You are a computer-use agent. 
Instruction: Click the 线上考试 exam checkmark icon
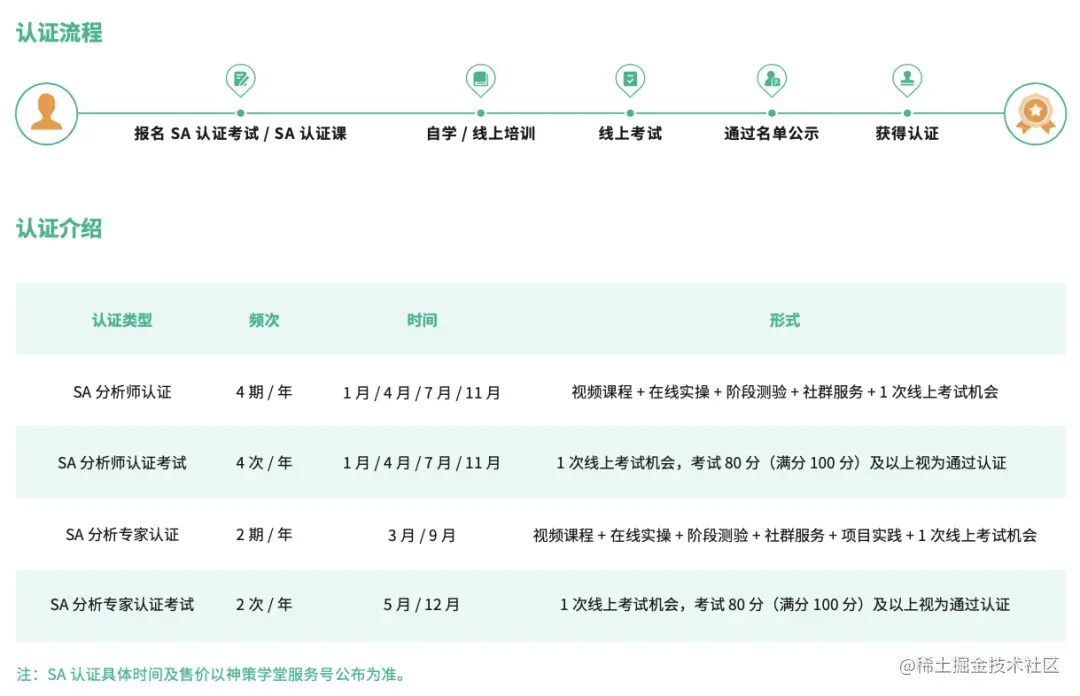[x=630, y=78]
